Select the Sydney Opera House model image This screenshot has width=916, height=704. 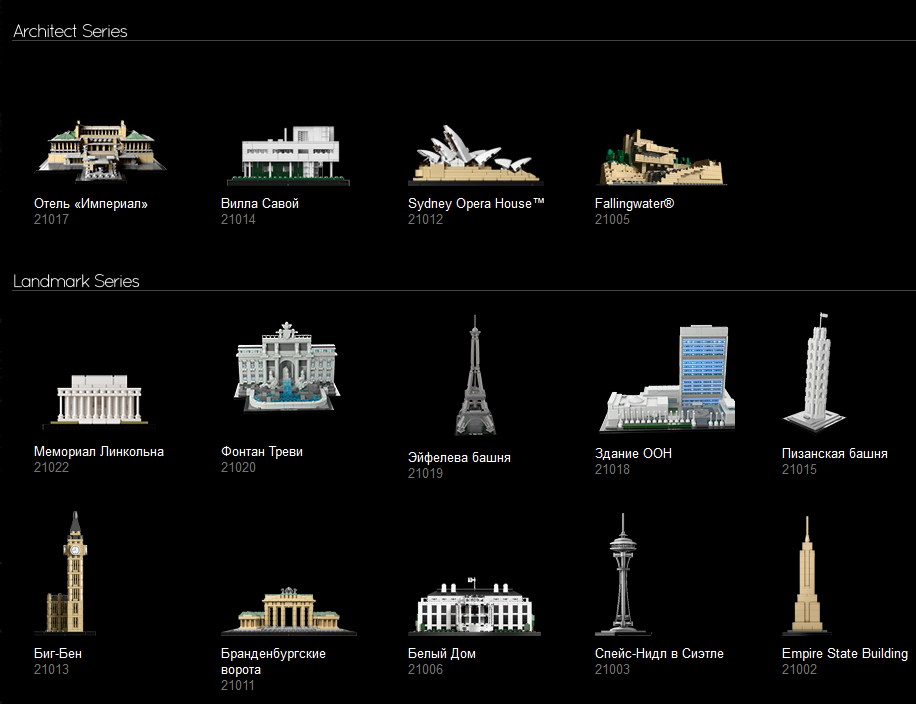(x=474, y=155)
